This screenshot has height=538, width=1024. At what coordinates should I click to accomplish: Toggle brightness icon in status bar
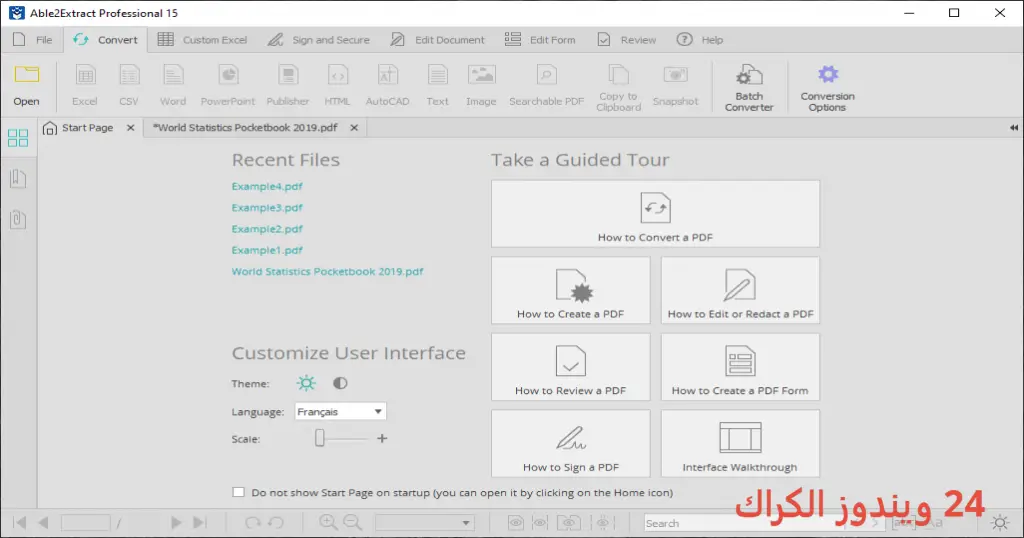pos(1000,522)
